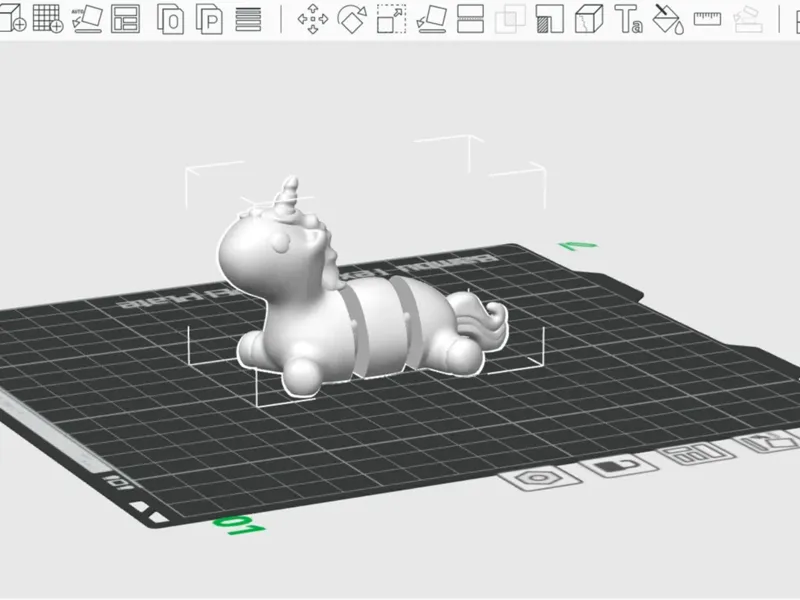Select the Move tool arrows icon
Screen dimensions: 800x600
[x=313, y=19]
